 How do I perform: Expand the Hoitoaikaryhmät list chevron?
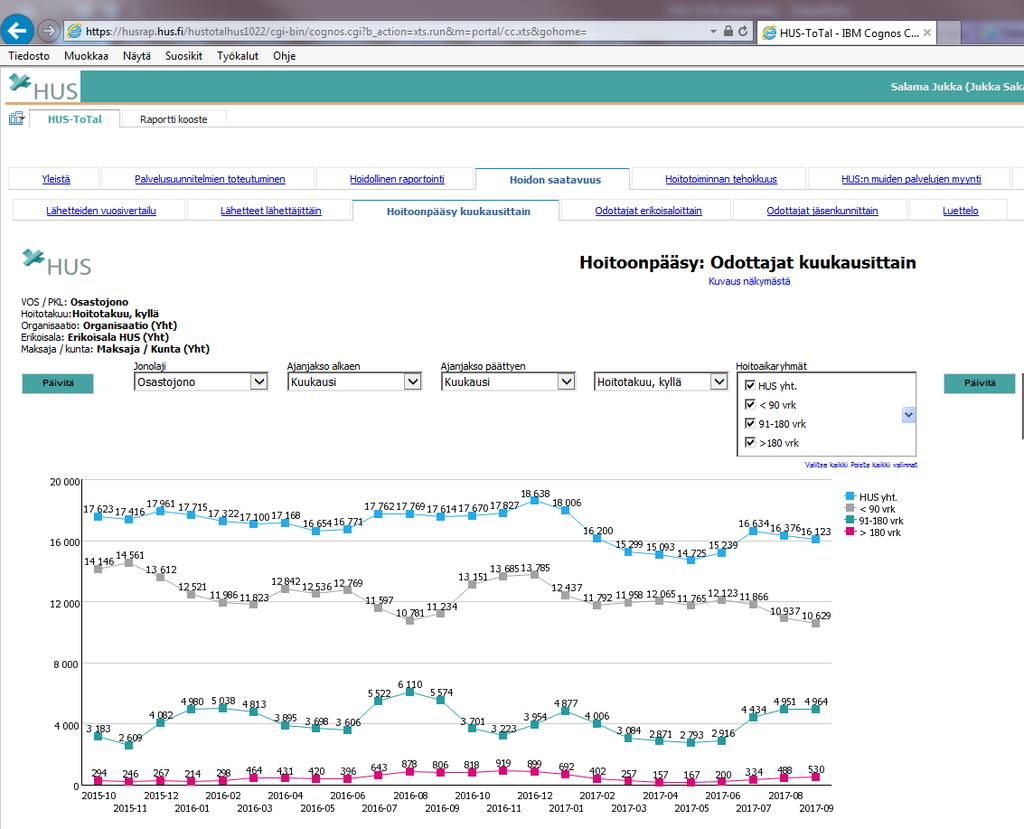(x=908, y=415)
